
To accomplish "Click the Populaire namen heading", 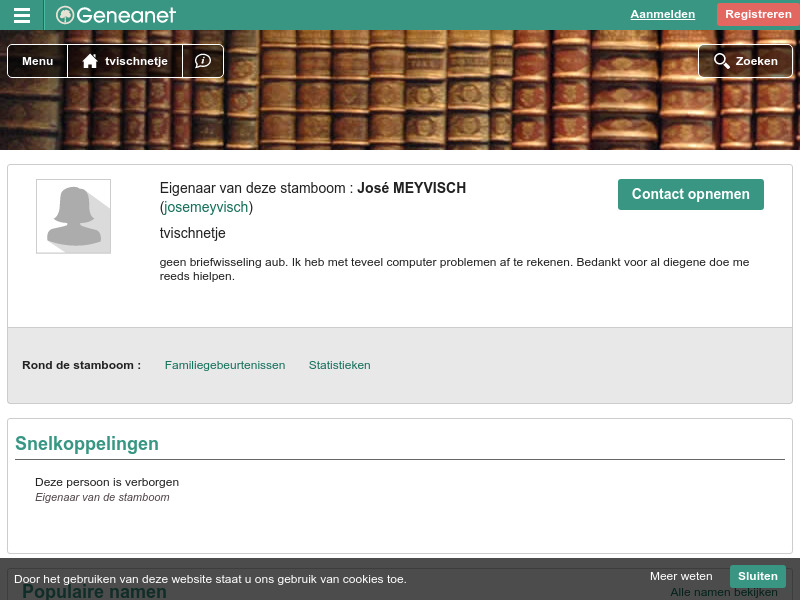I will [94, 591].
